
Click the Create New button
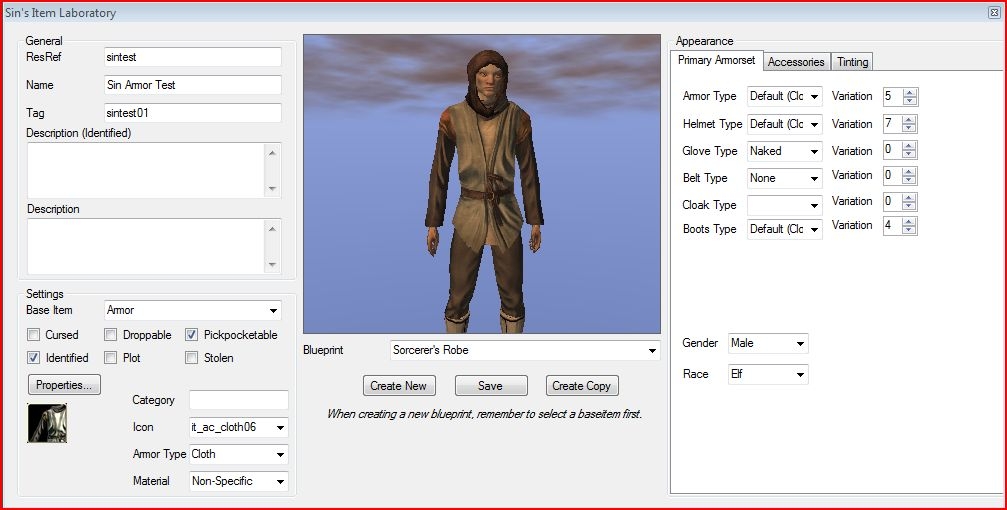(x=398, y=386)
